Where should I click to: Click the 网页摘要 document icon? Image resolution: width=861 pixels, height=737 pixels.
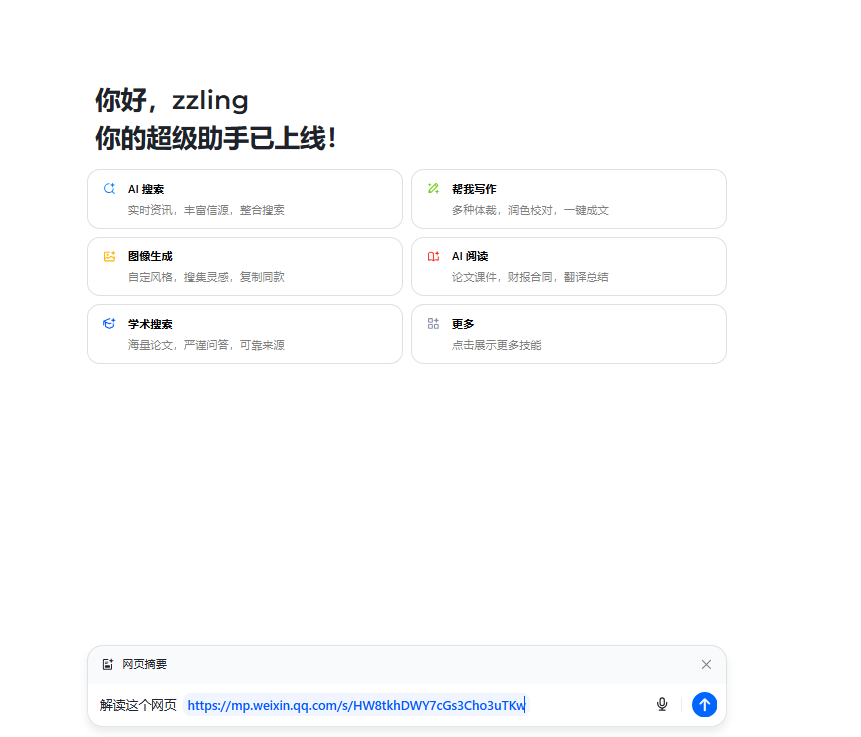(108, 665)
